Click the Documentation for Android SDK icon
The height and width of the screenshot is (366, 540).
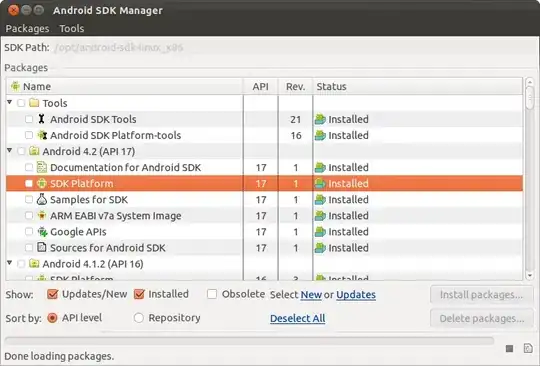click(x=42, y=167)
